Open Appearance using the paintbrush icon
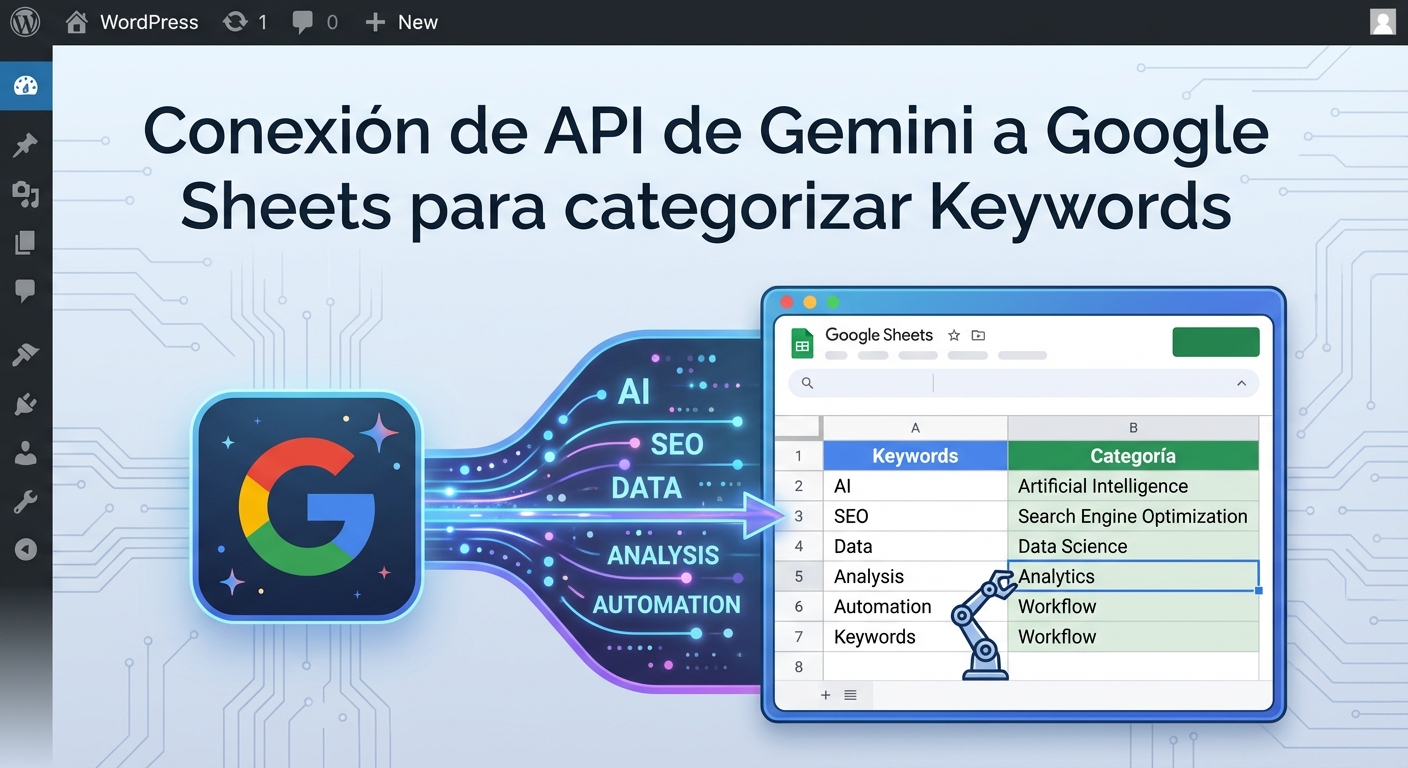Viewport: 1408px width, 768px height. click(x=25, y=354)
